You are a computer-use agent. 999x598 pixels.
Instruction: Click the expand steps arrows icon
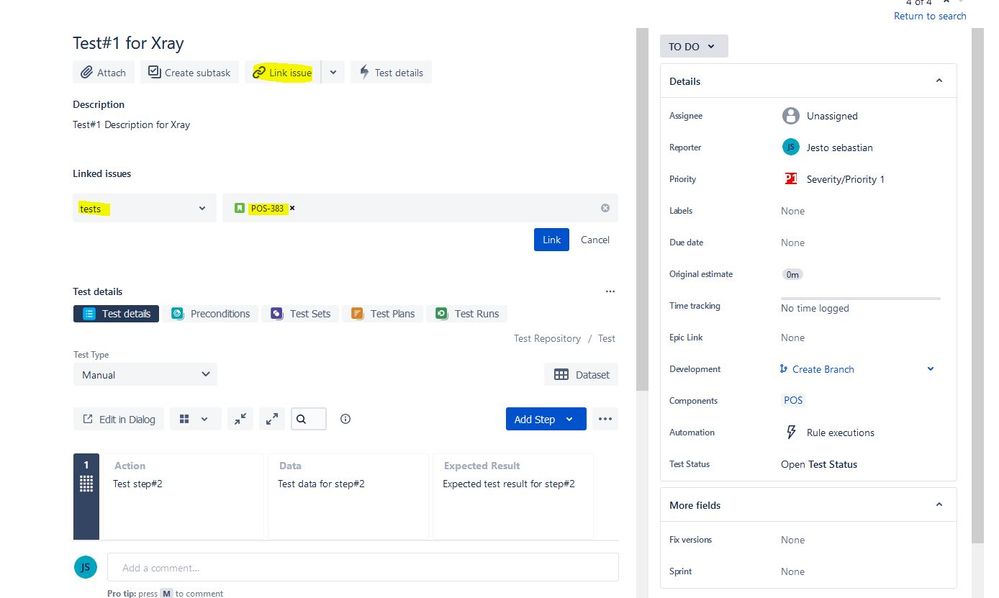pos(272,419)
